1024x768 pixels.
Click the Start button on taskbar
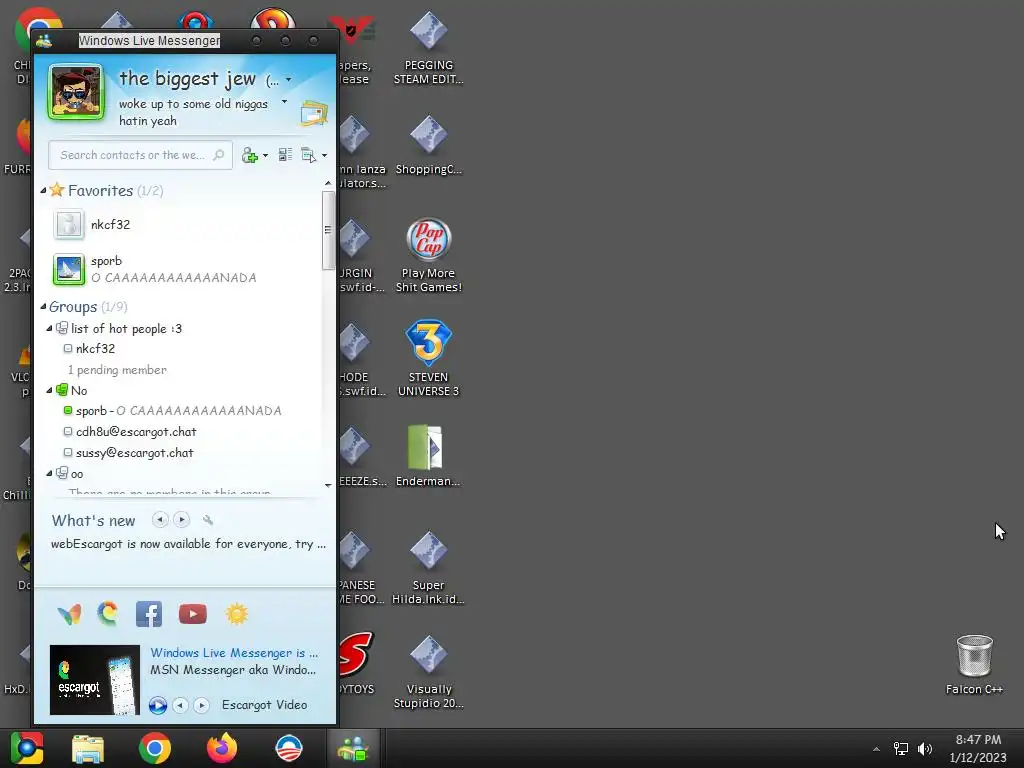(27, 748)
